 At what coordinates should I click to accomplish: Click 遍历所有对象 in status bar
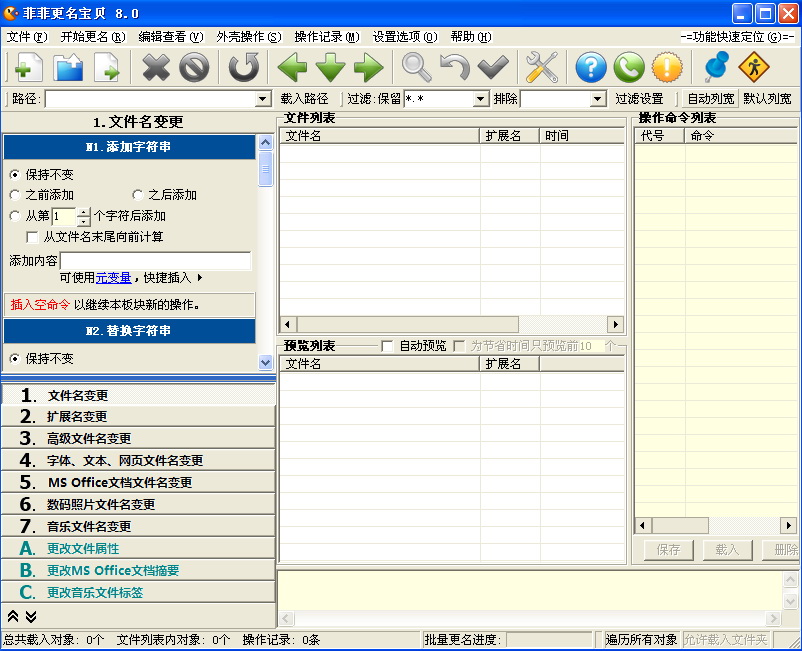(641, 639)
